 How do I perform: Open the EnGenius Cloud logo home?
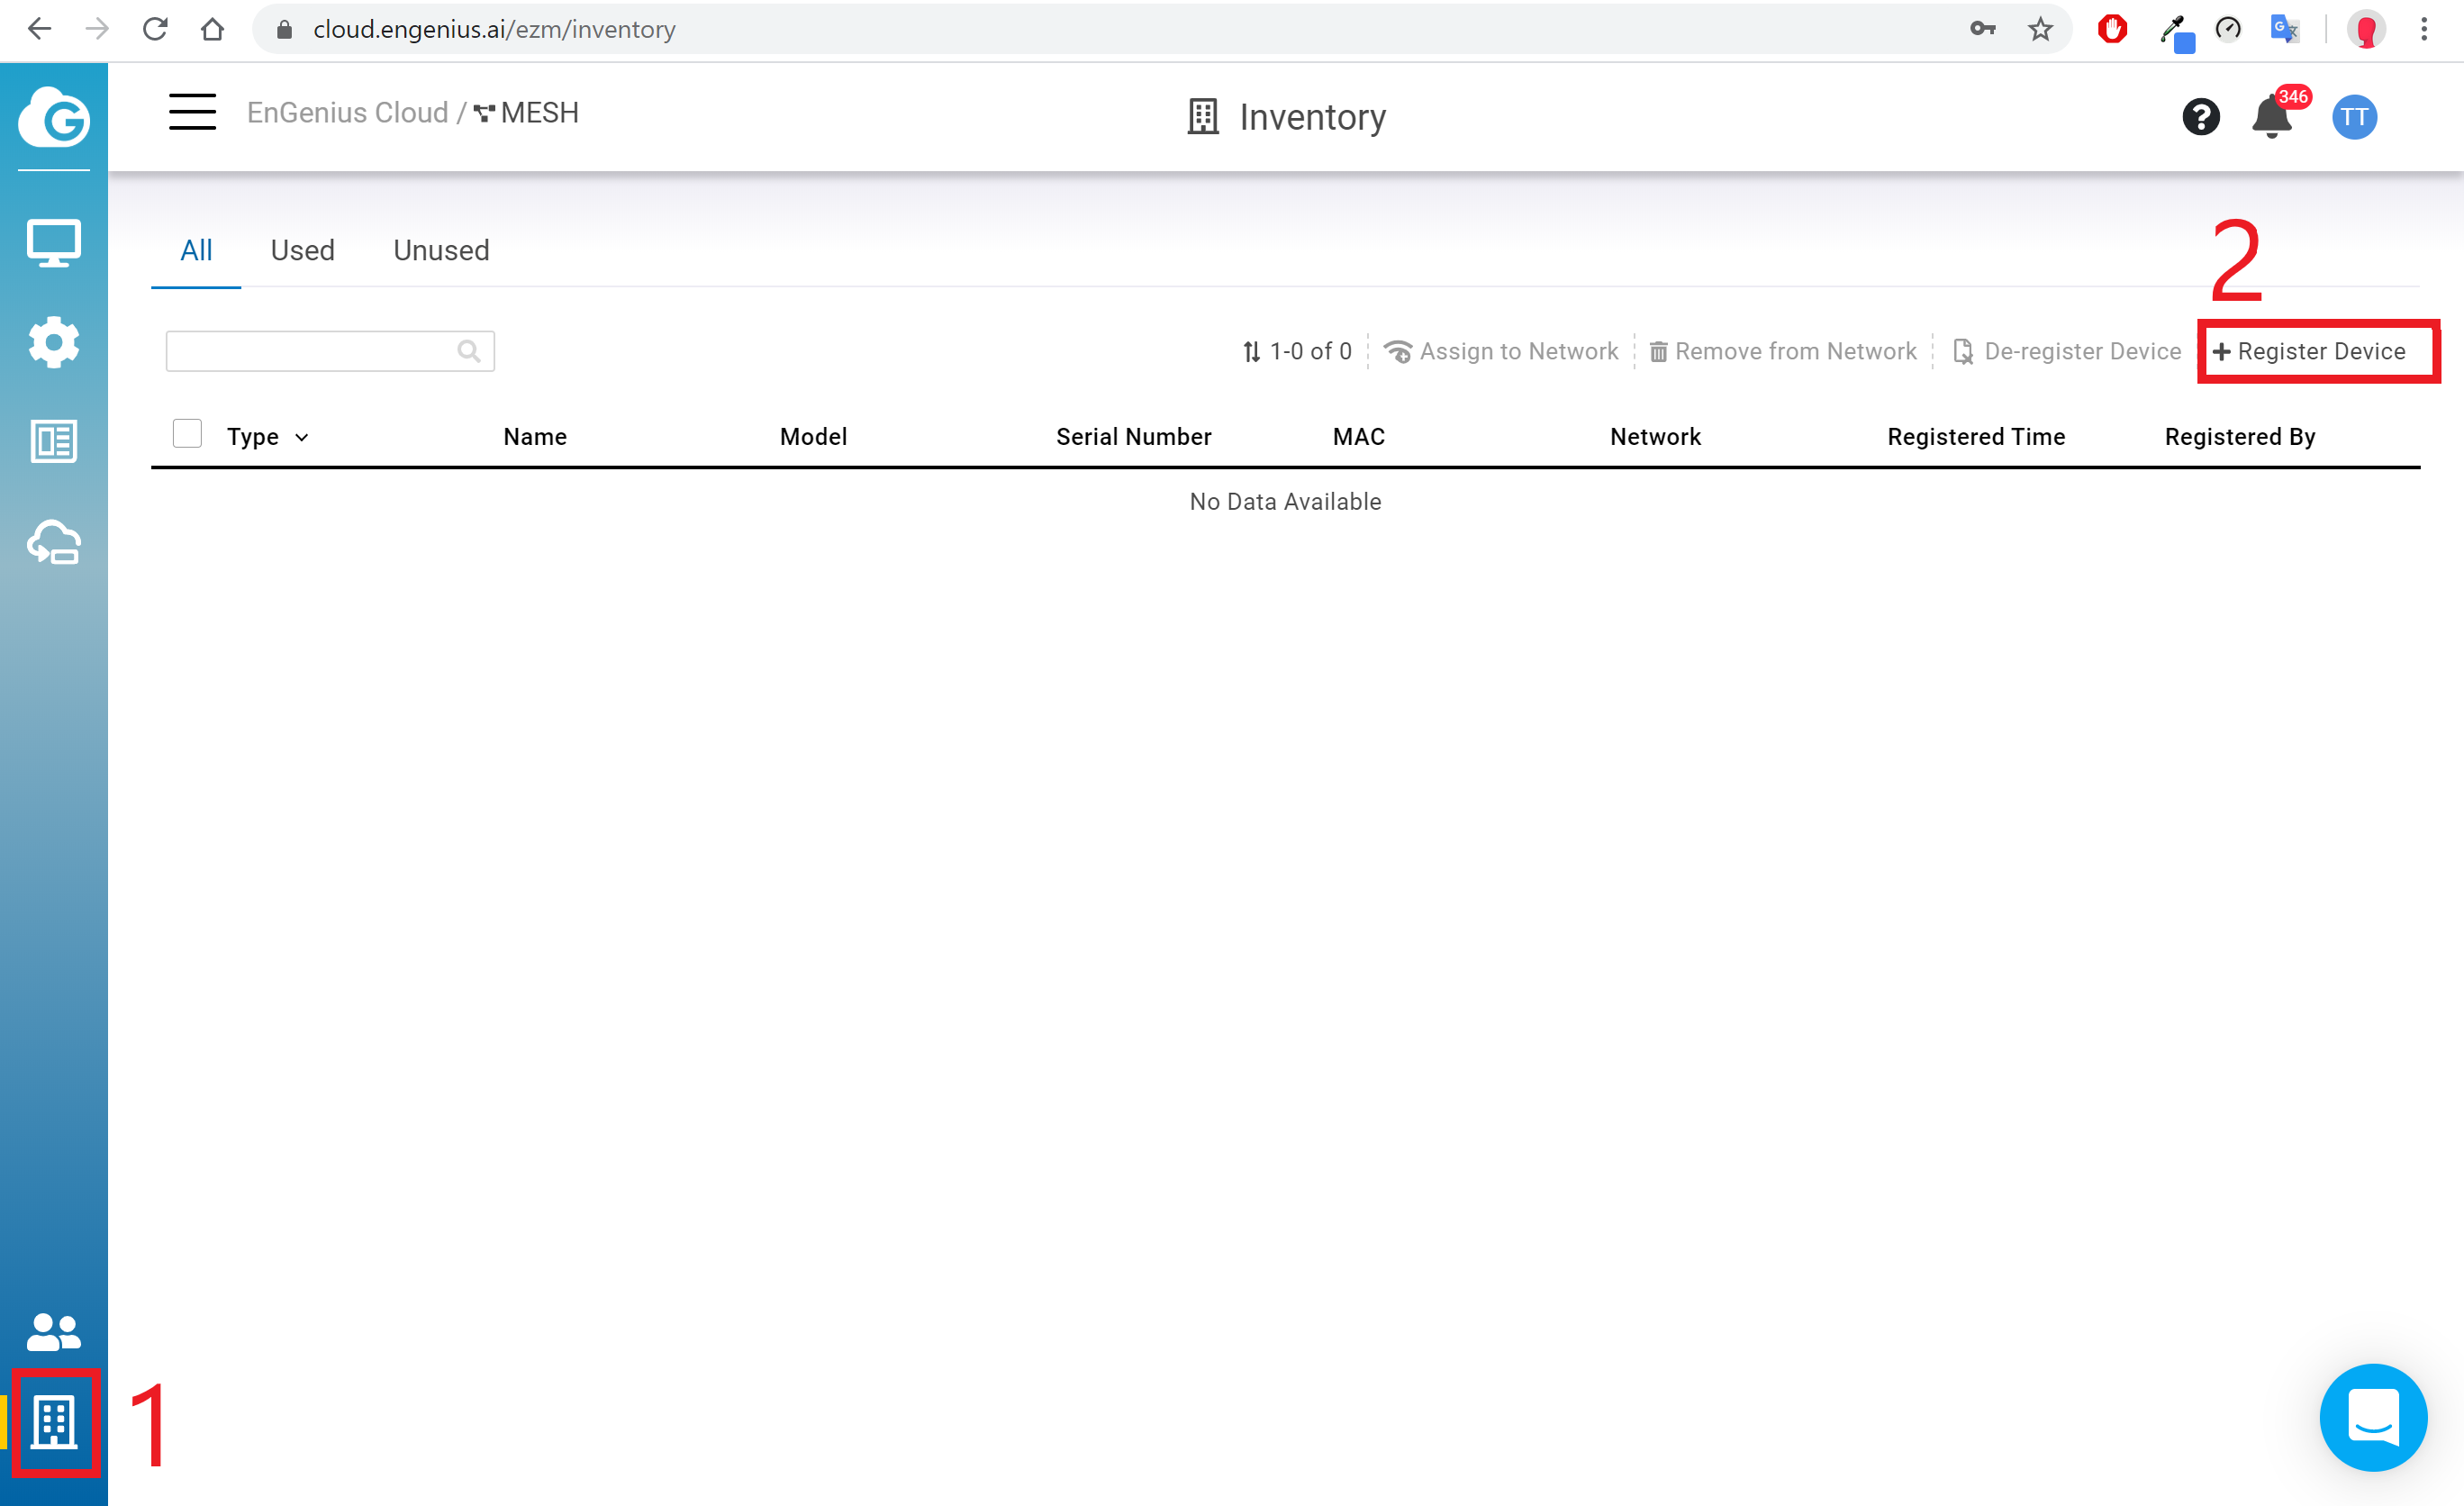point(54,119)
